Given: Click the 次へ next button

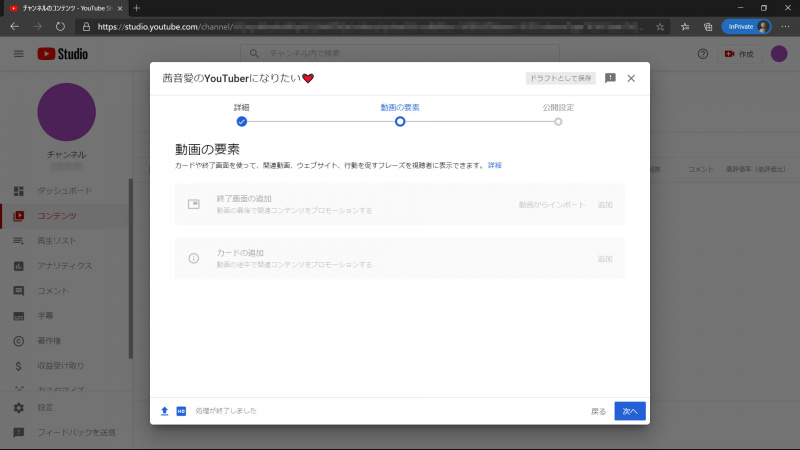Looking at the screenshot, I should click(x=630, y=411).
